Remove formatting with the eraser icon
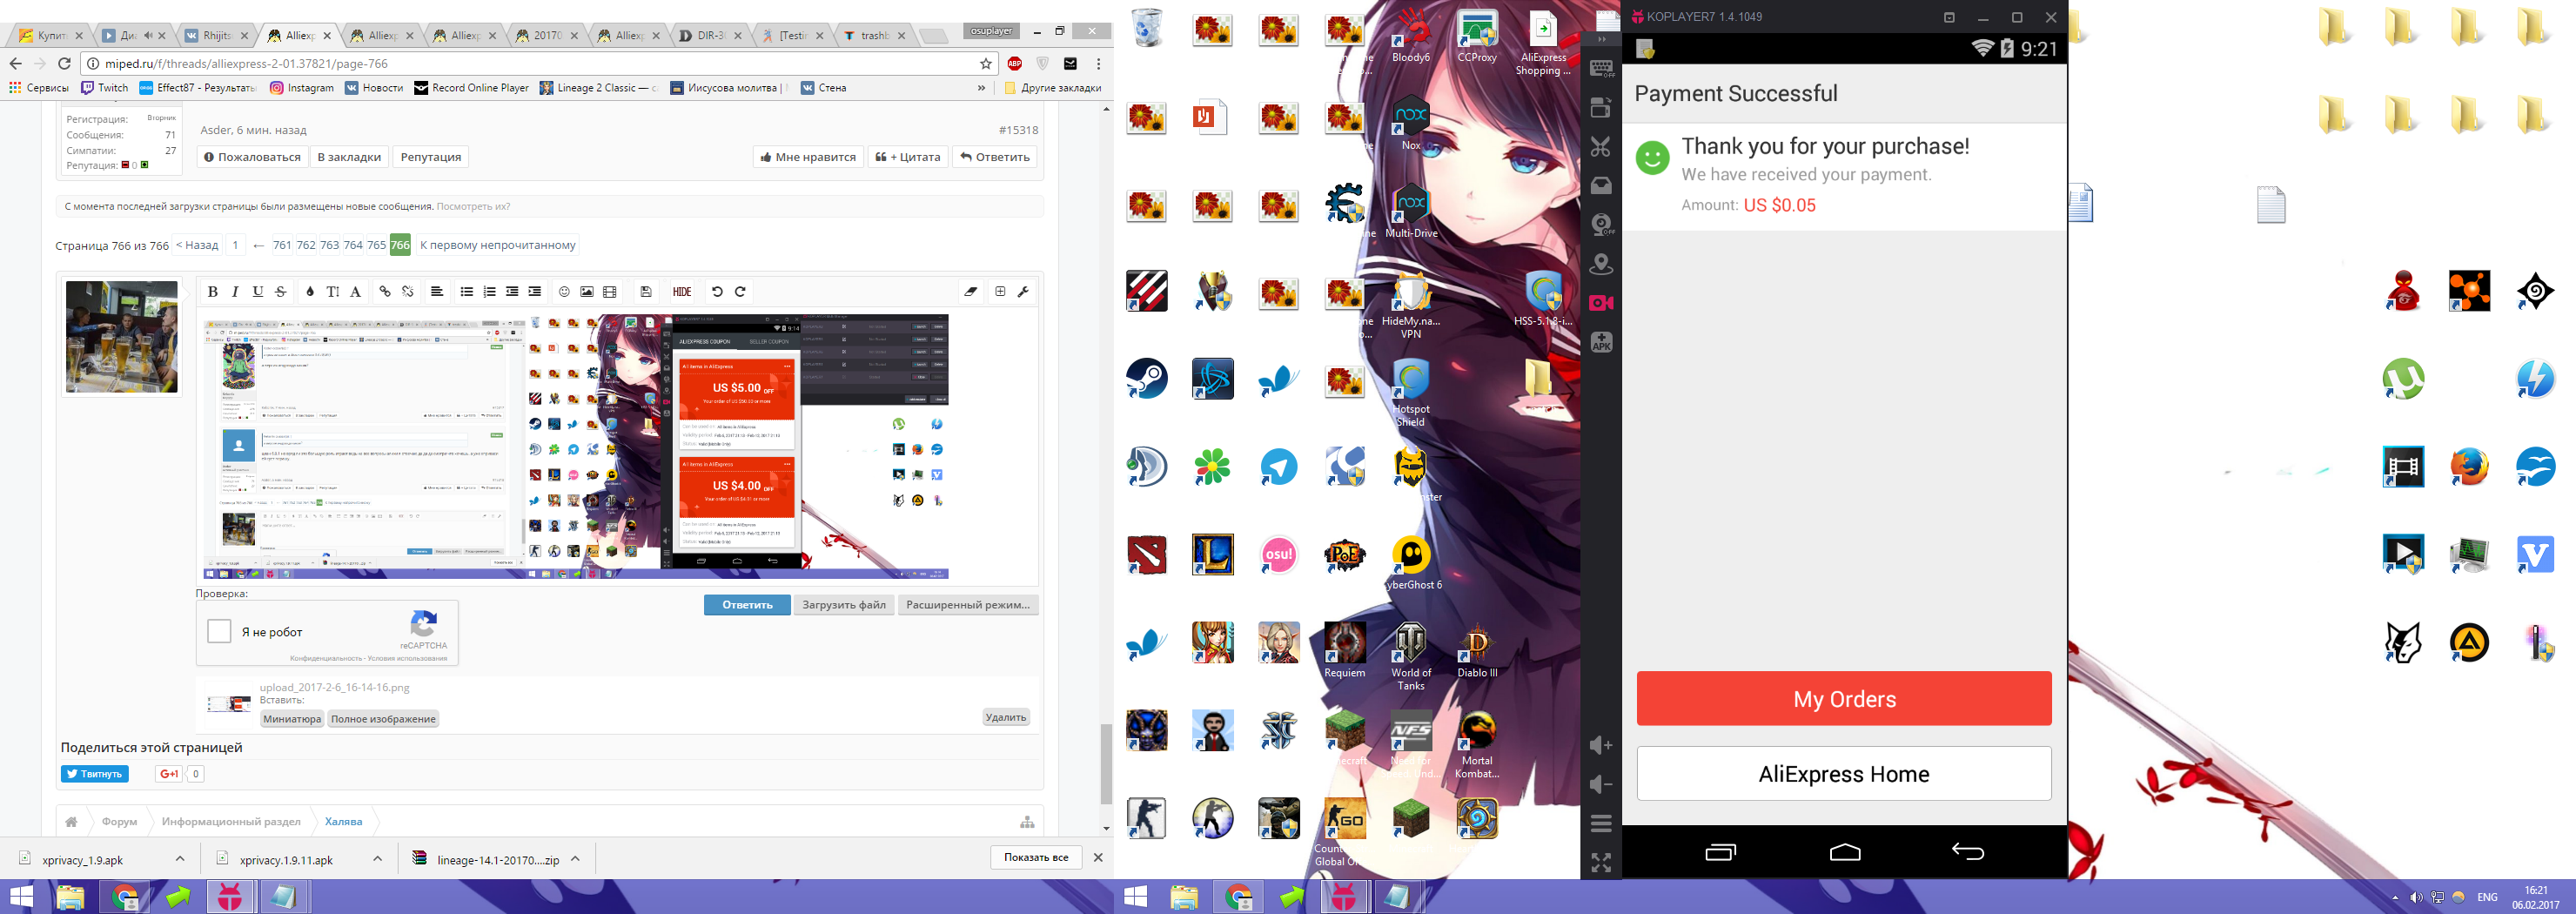This screenshot has height=914, width=2576. [x=971, y=292]
